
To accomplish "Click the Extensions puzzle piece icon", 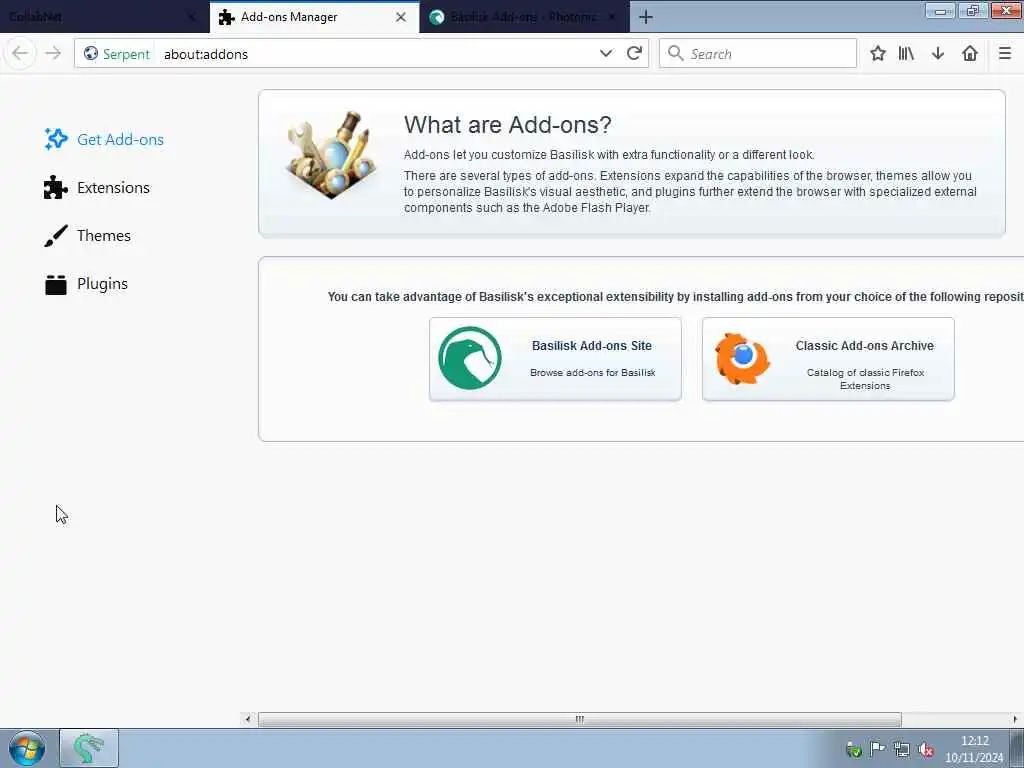I will pos(56,187).
